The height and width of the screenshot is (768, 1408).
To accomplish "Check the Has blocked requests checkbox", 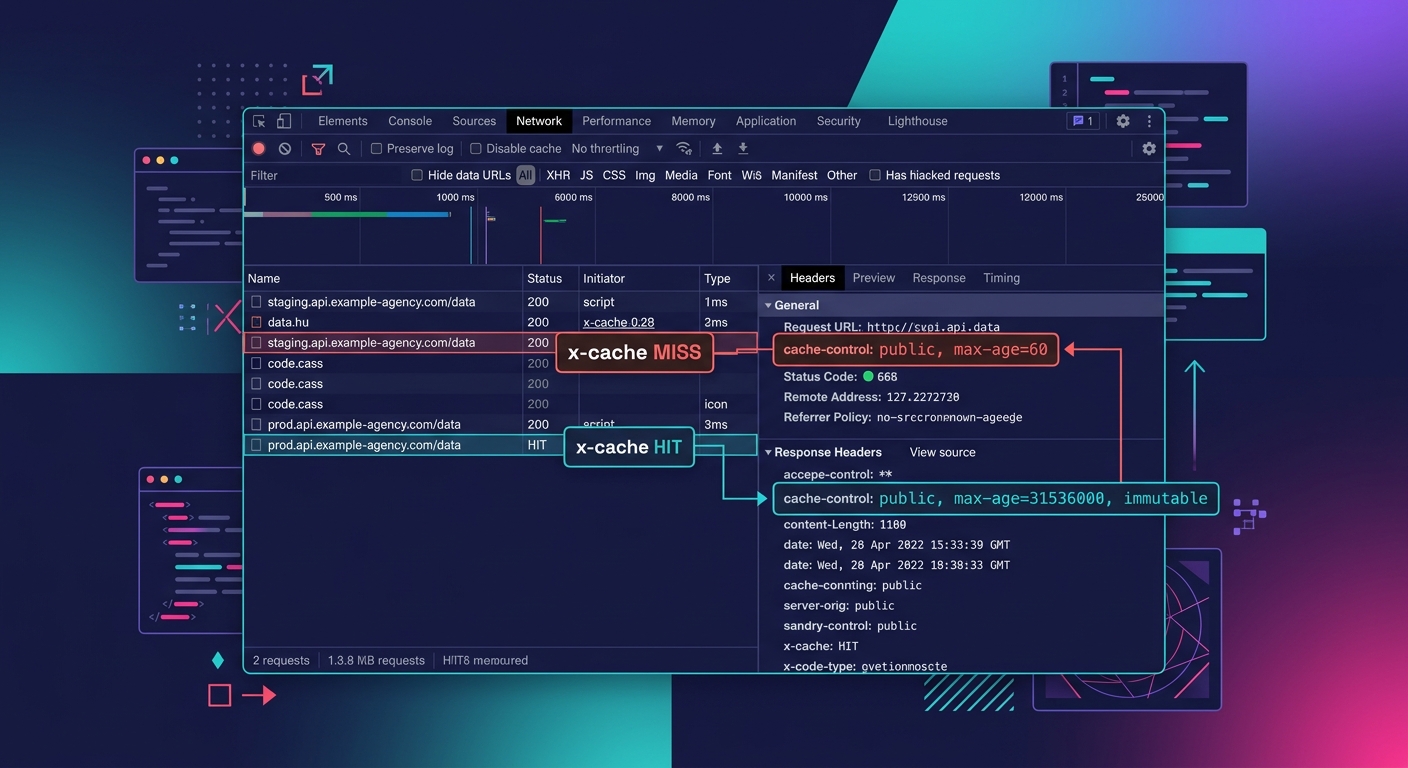I will click(875, 175).
